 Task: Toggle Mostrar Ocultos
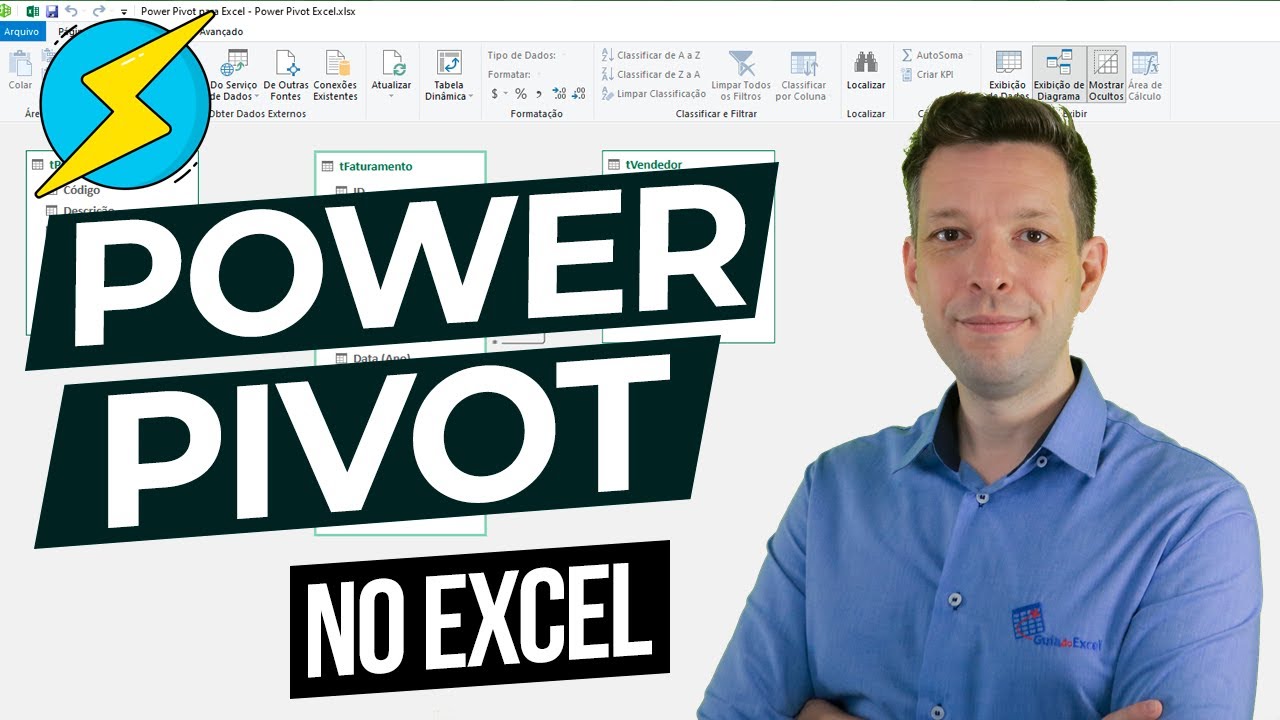point(1106,76)
